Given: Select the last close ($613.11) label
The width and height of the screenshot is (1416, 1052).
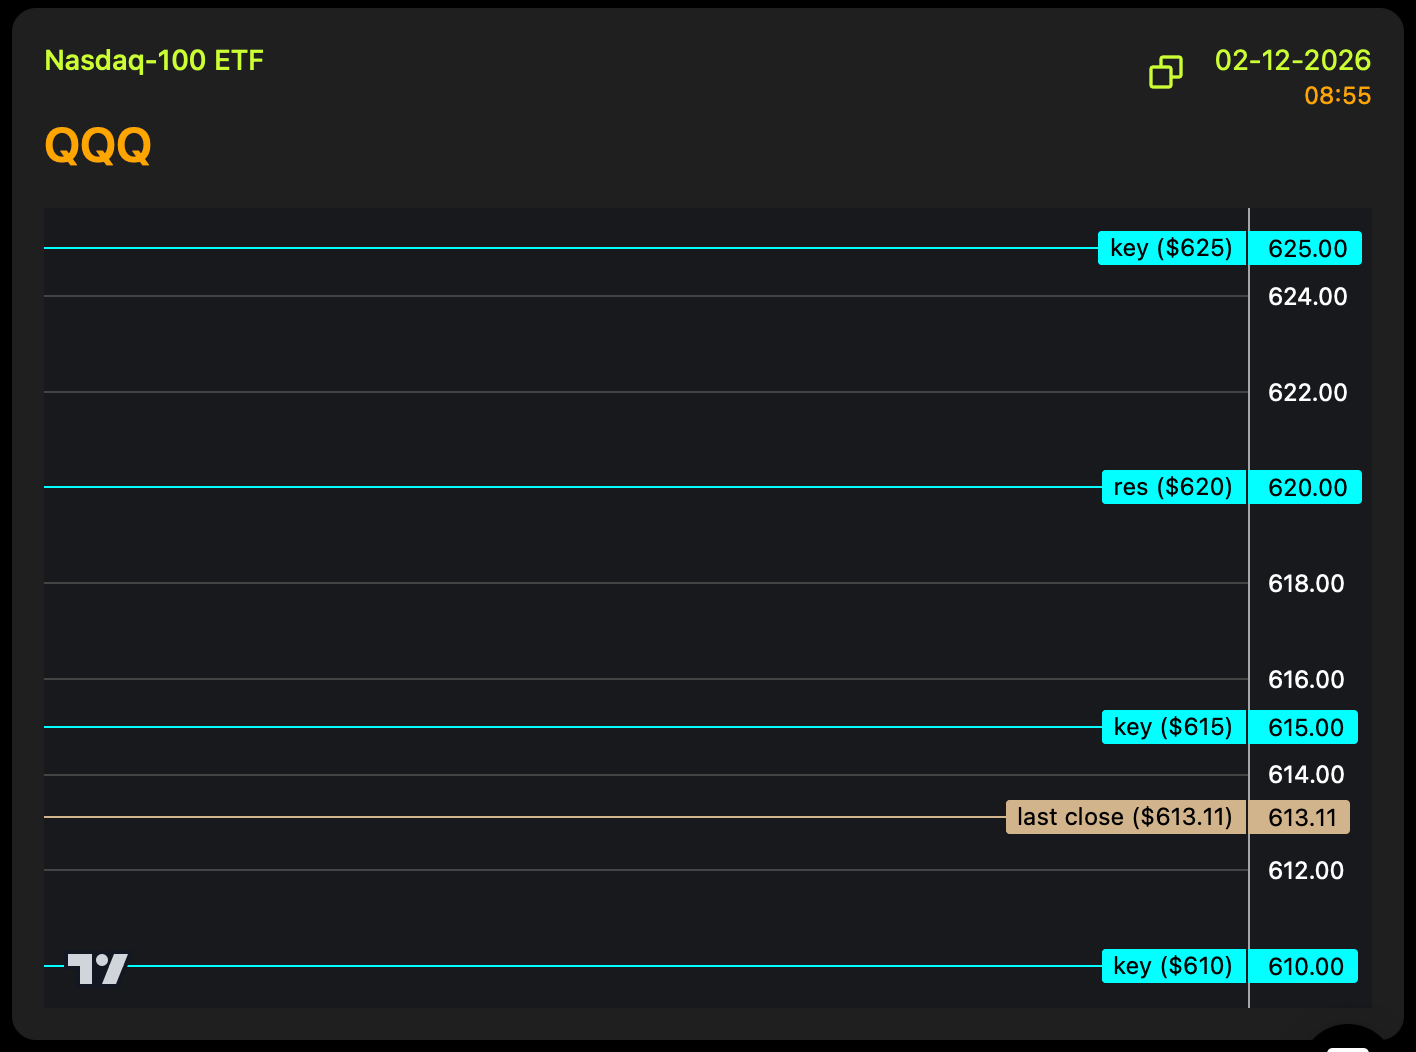Looking at the screenshot, I should 1126,817.
